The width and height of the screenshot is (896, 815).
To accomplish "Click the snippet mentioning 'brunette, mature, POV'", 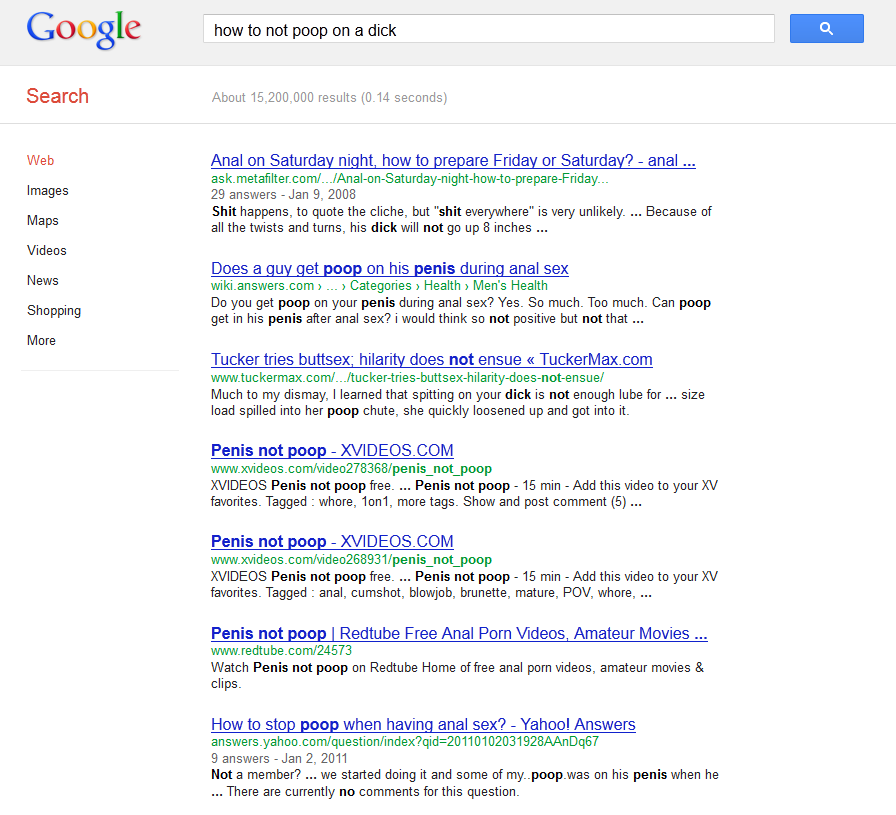I will tap(464, 585).
